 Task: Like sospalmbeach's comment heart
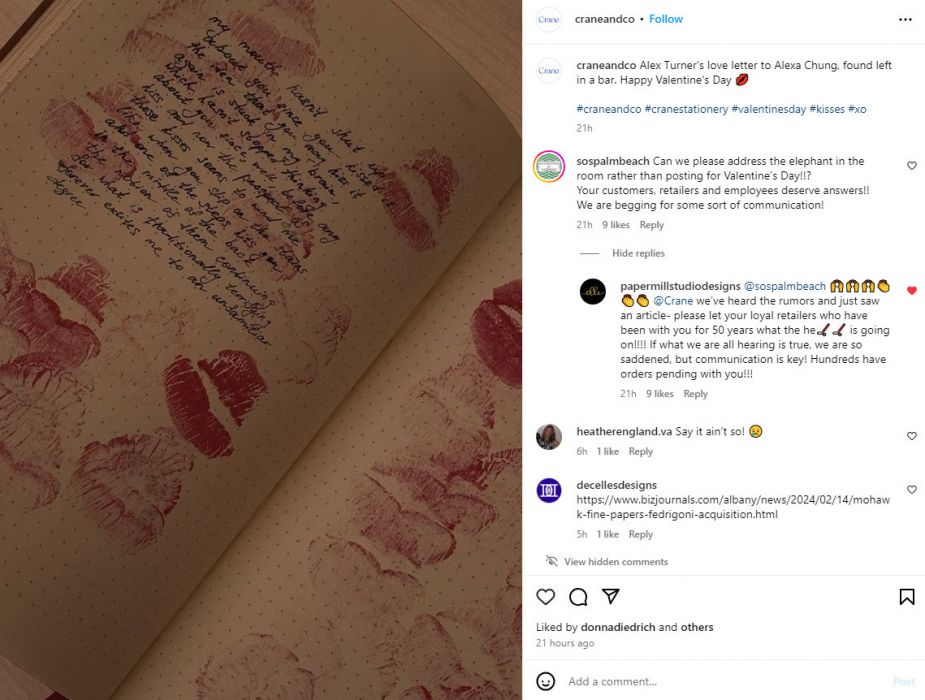coord(911,166)
